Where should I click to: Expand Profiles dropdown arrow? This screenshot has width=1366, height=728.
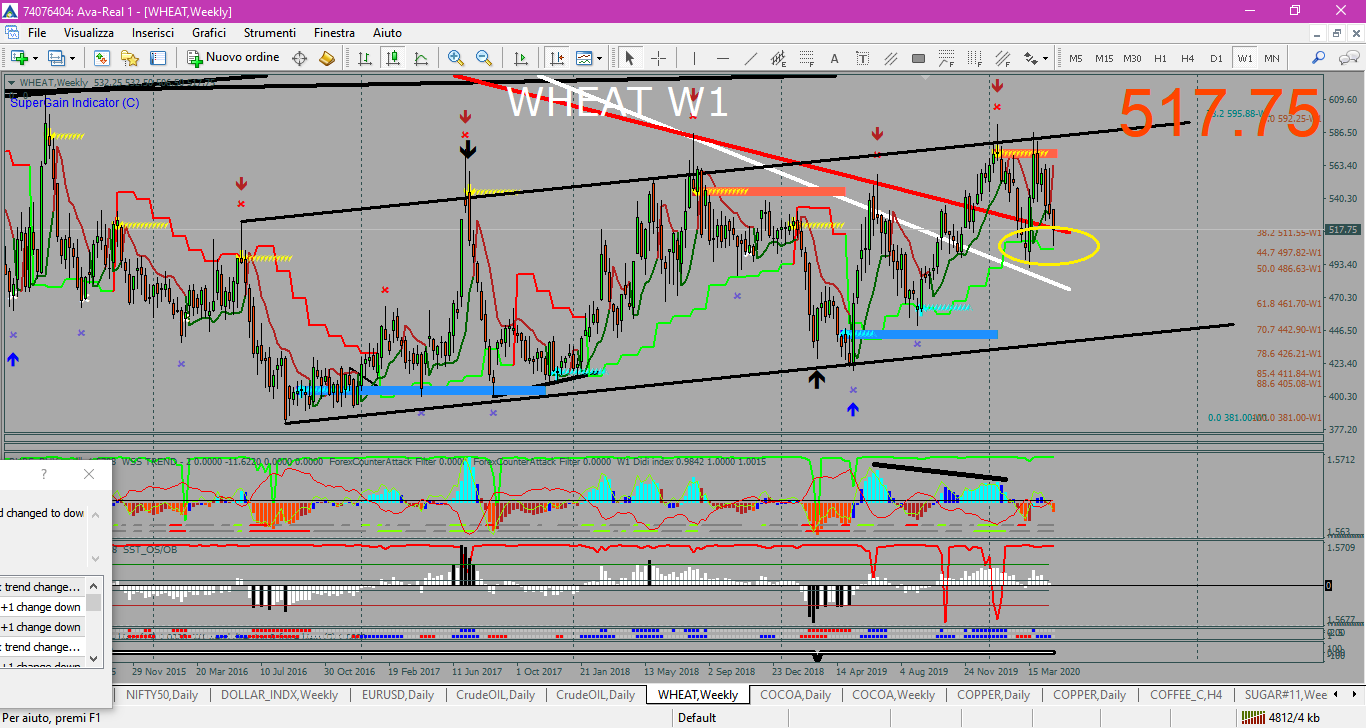click(71, 58)
